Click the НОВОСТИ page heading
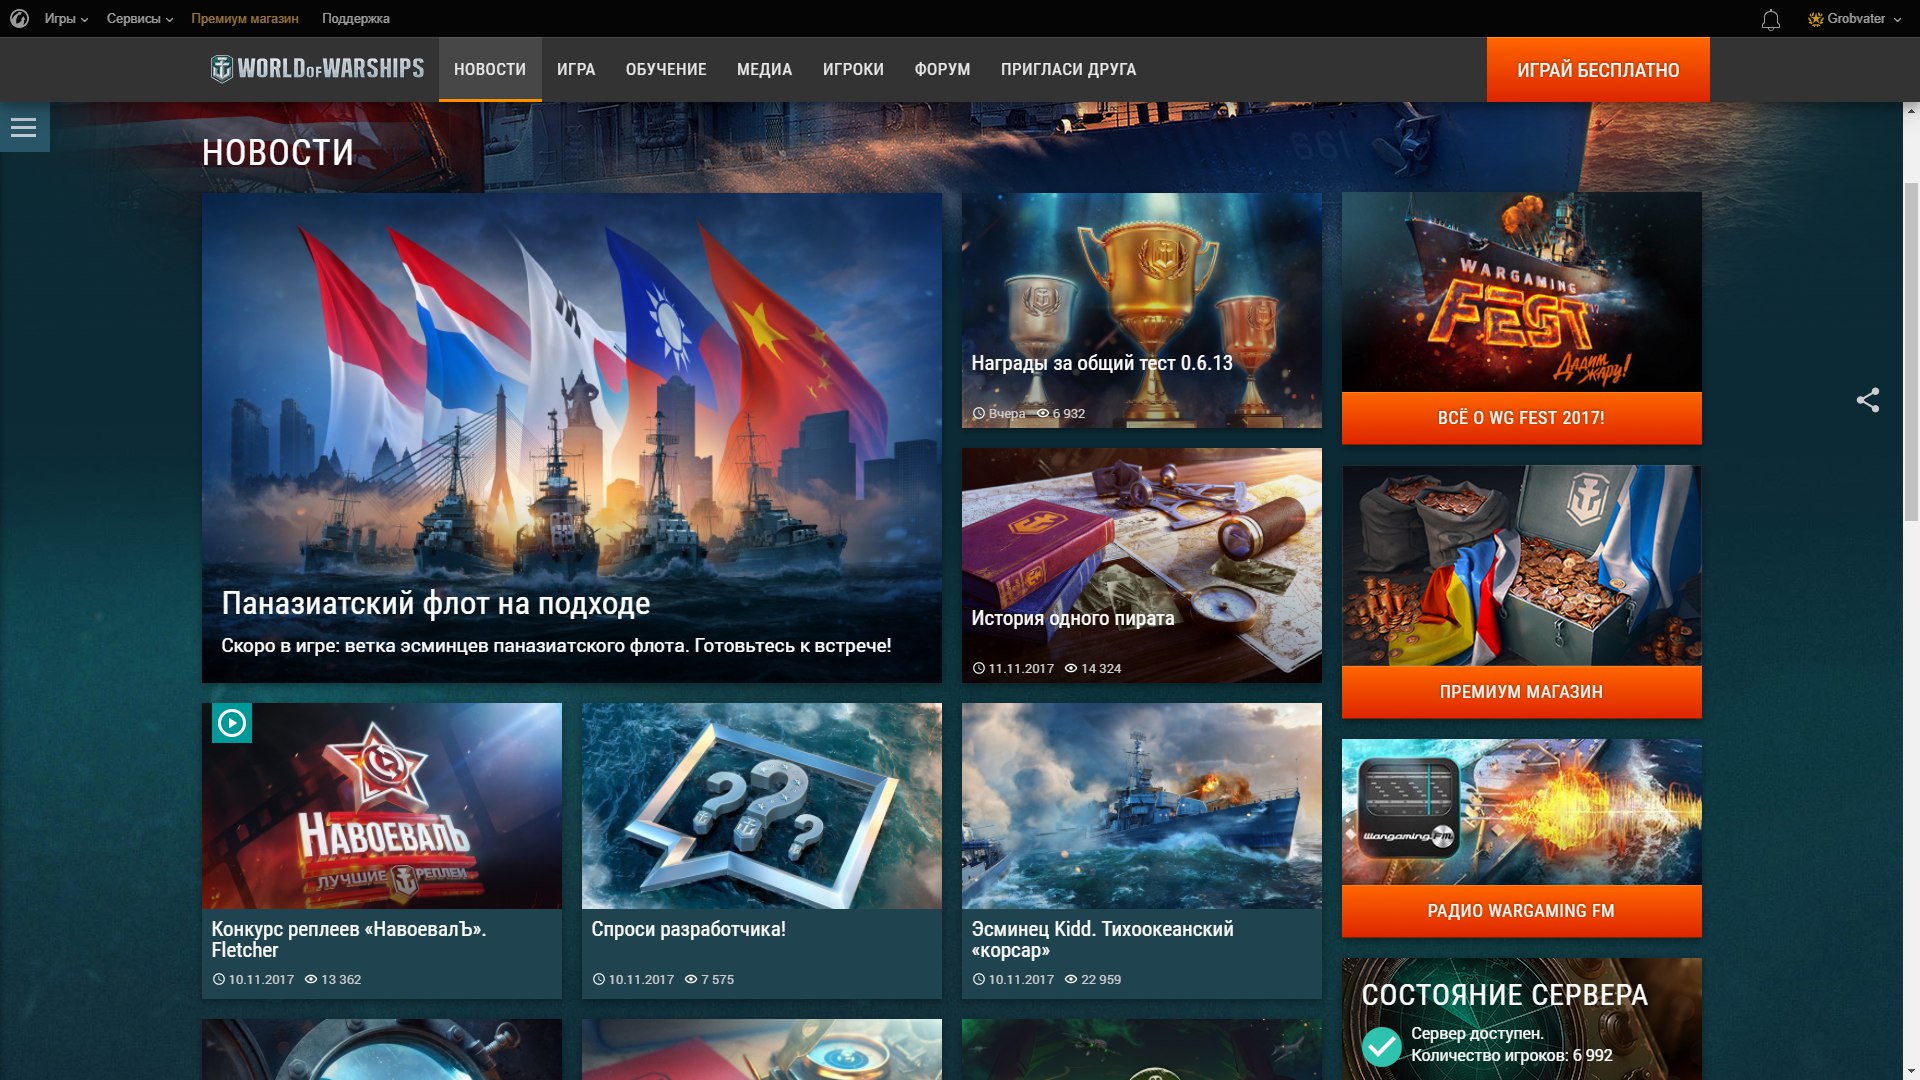This screenshot has width=1920, height=1080. [278, 153]
